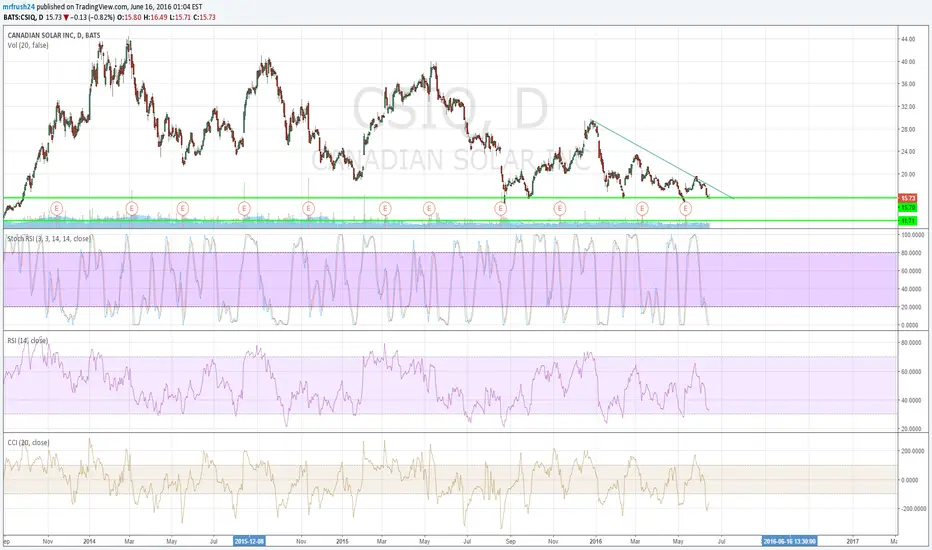Click the 2017 label on the time axis
This screenshot has width=932, height=550.
pyautogui.click(x=852, y=541)
